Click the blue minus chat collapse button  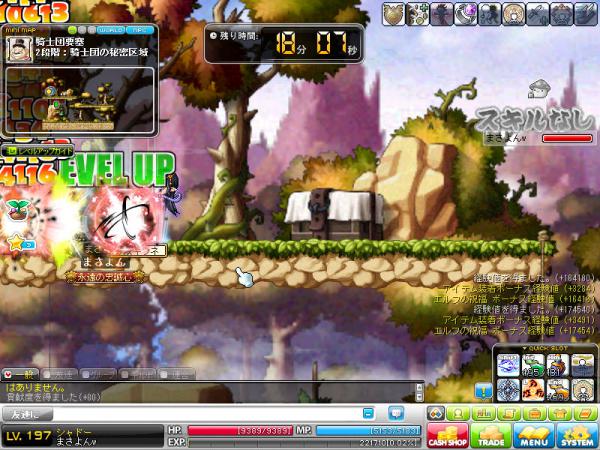click(x=368, y=413)
